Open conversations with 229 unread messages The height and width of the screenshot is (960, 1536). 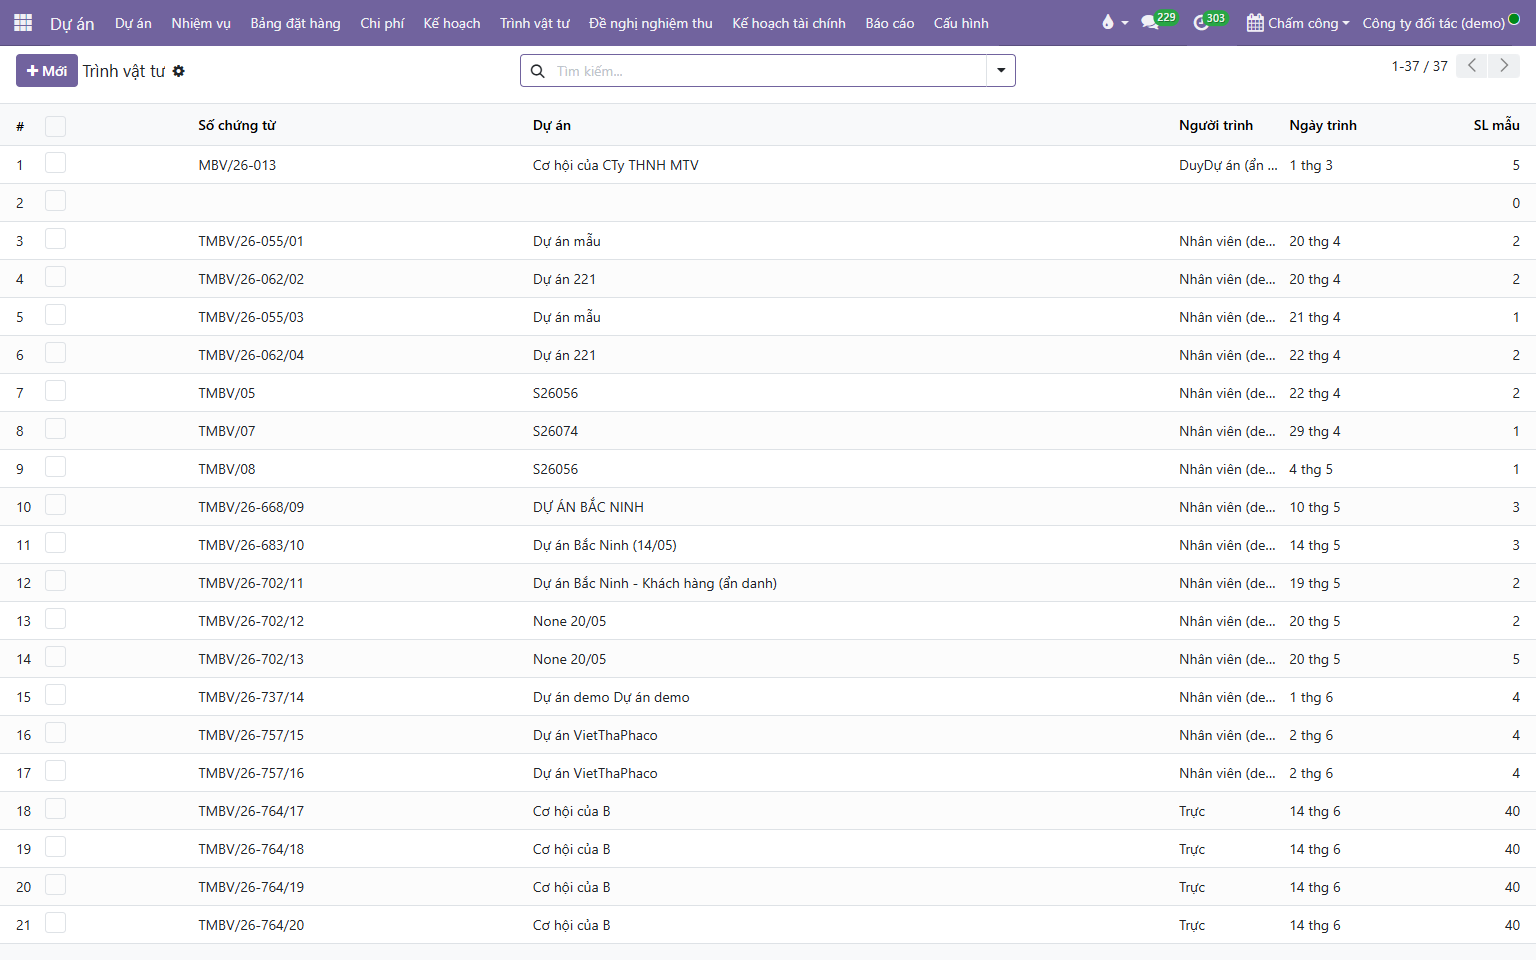click(x=1159, y=22)
